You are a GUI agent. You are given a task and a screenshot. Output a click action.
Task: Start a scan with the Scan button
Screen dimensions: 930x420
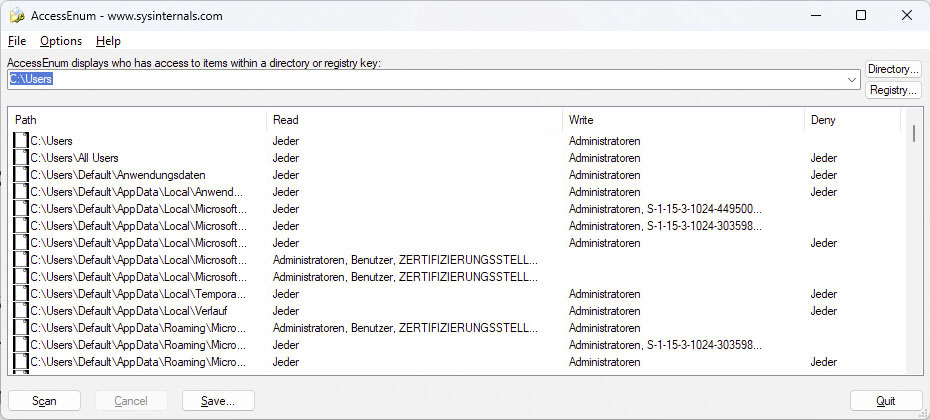[x=44, y=401]
